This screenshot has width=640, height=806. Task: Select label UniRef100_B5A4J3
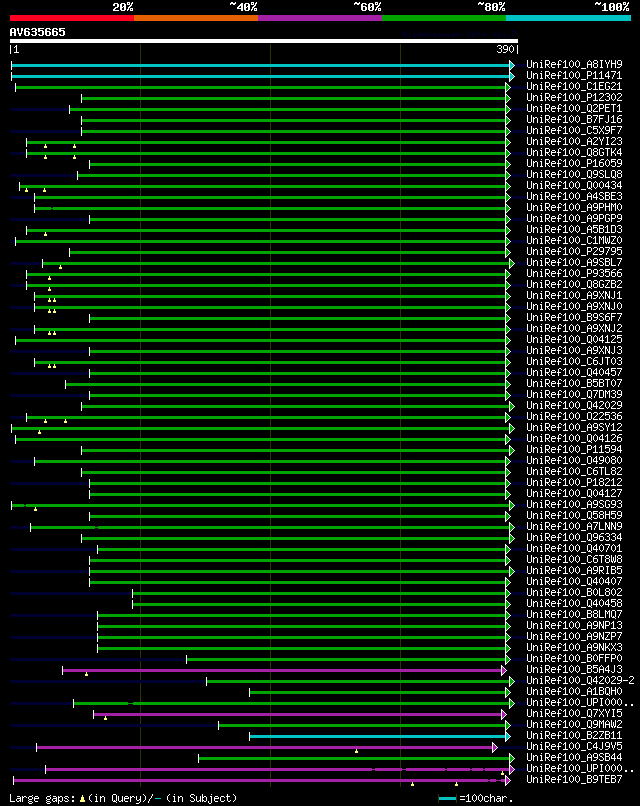[574, 669]
